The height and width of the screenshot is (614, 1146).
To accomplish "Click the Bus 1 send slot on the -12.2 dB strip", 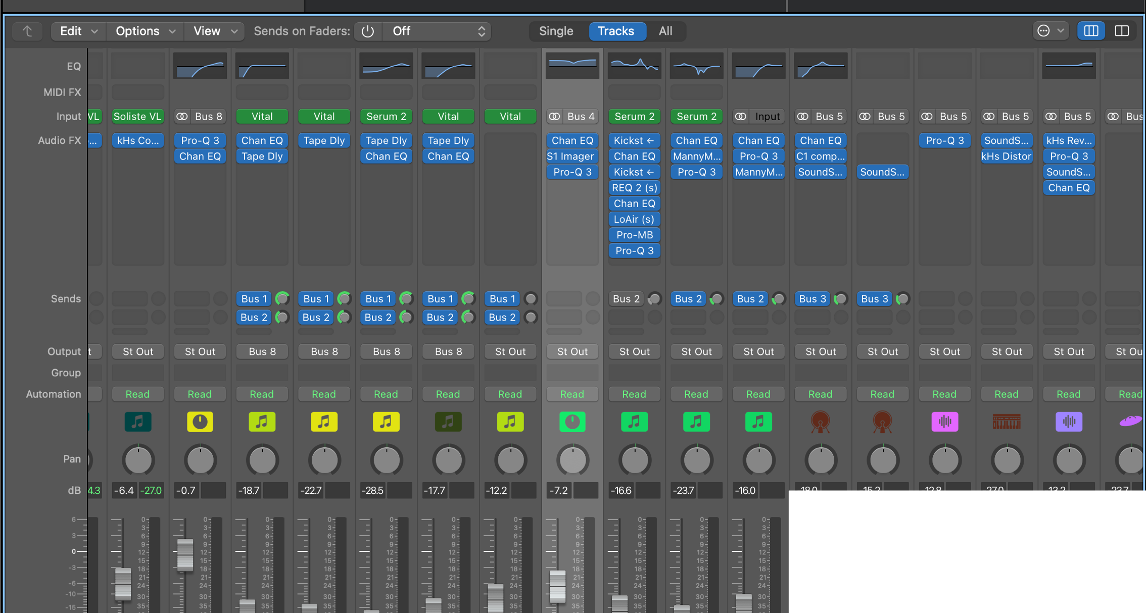I will pyautogui.click(x=502, y=299).
